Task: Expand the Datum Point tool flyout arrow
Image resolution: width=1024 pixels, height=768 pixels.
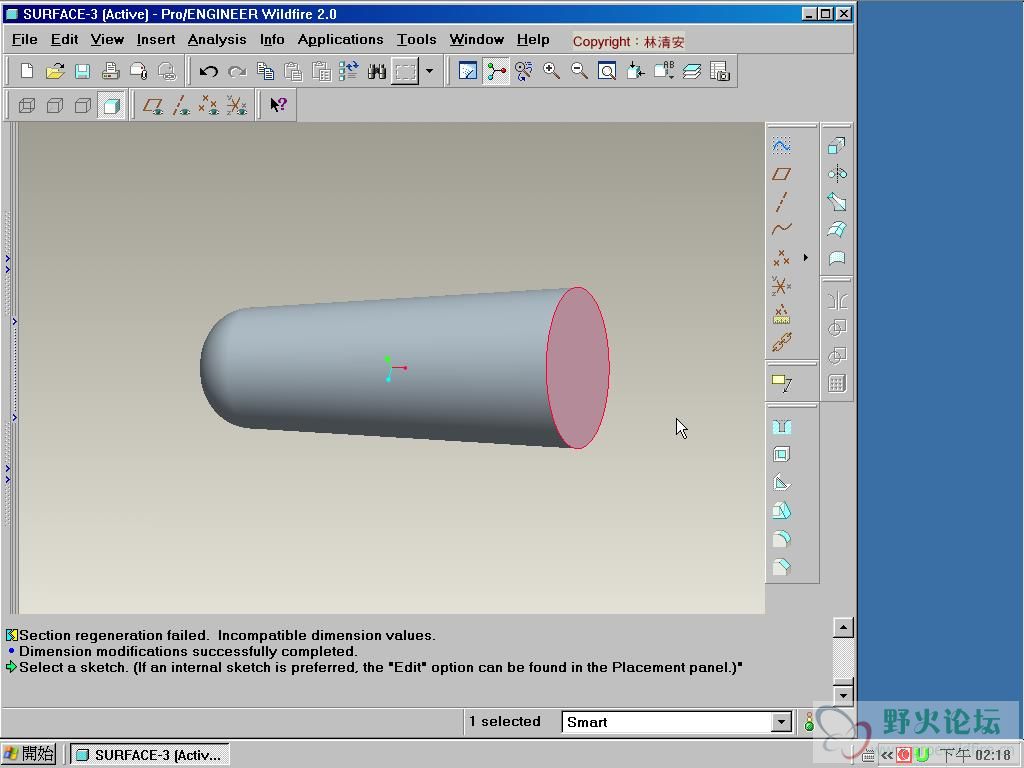Action: 806,257
